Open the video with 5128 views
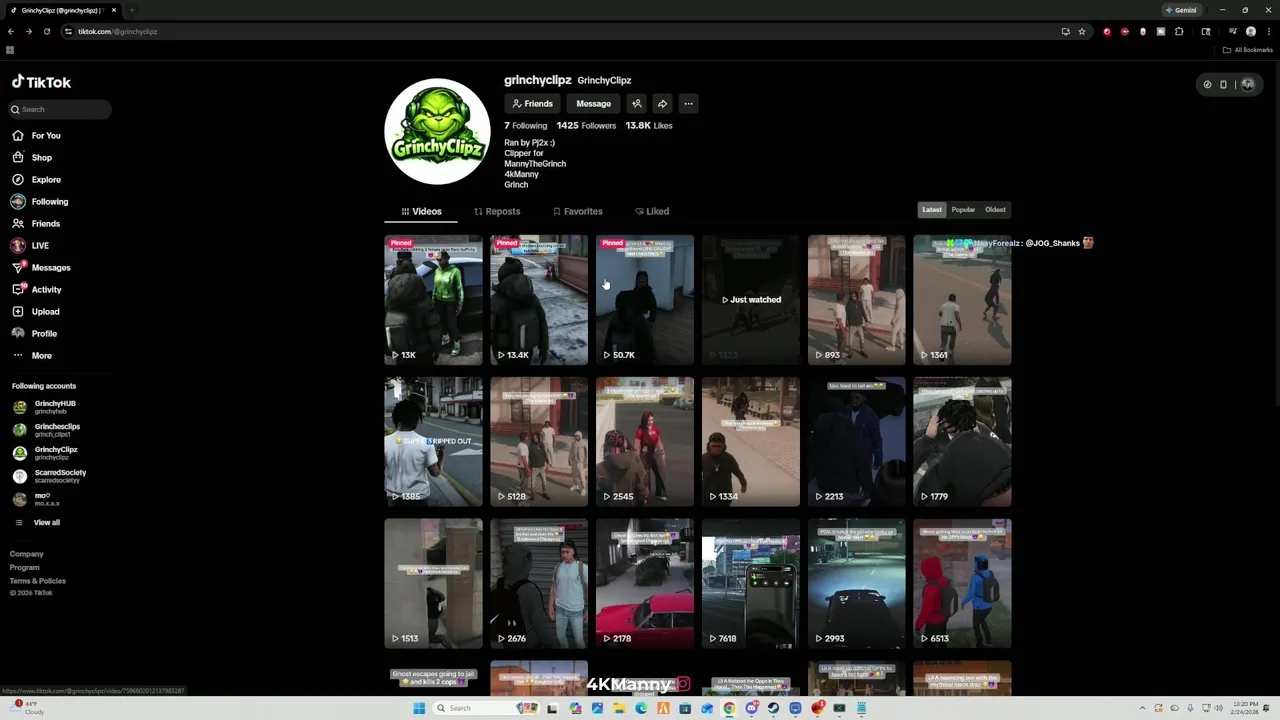Viewport: 1280px width, 720px height. click(x=539, y=442)
